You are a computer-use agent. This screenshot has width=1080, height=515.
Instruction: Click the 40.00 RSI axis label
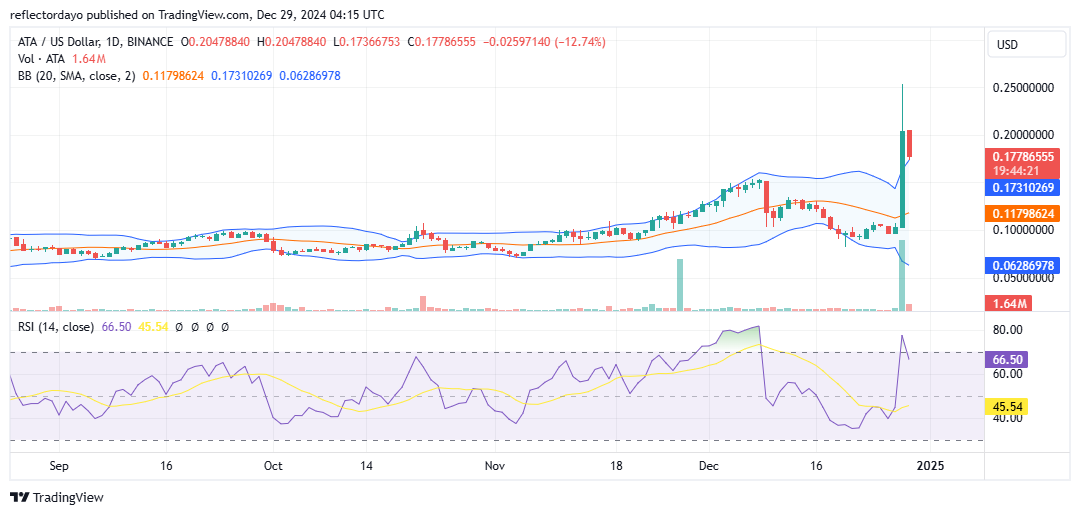pyautogui.click(x=1006, y=418)
